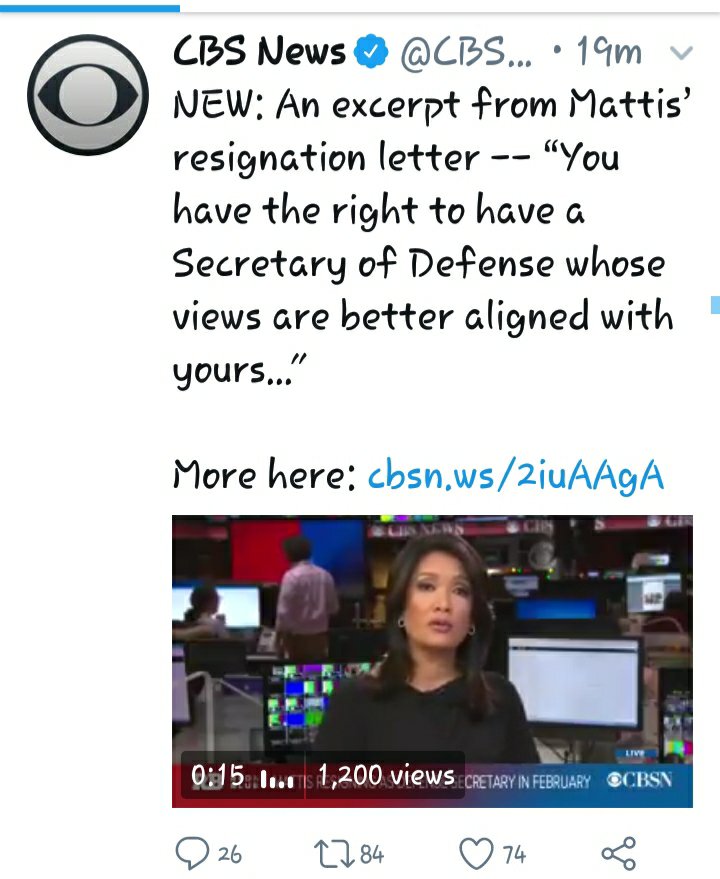Screen dimensions: 720x879
Task: Open the CBS eye logo profile picture
Action: point(88,95)
